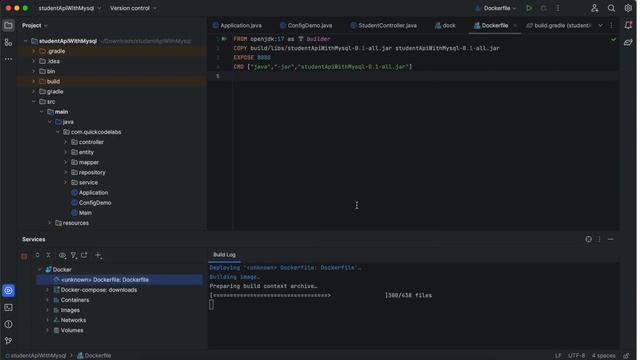640x360 pixels.
Task: Switch to Application.java tab
Action: 238,25
